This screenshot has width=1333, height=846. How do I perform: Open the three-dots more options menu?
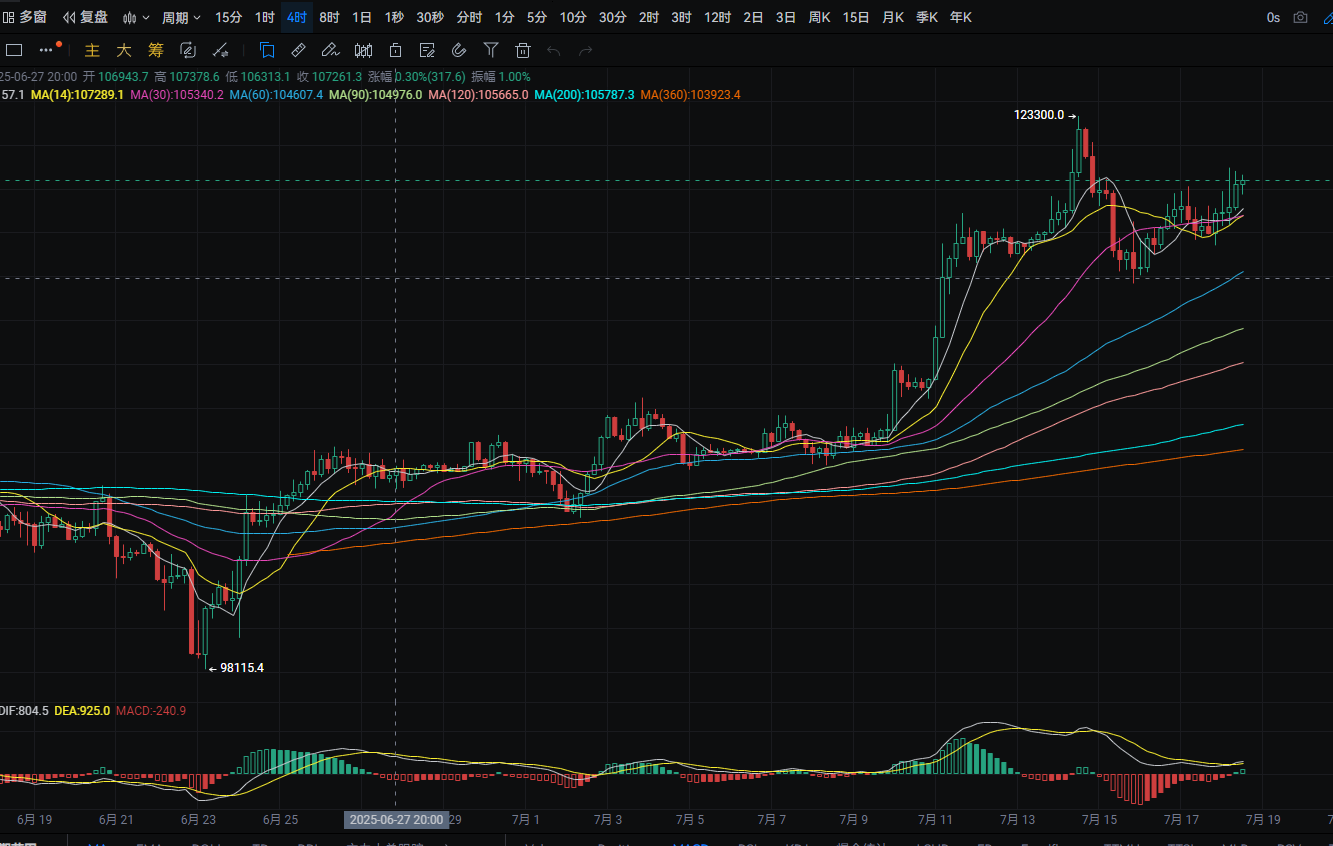click(47, 50)
